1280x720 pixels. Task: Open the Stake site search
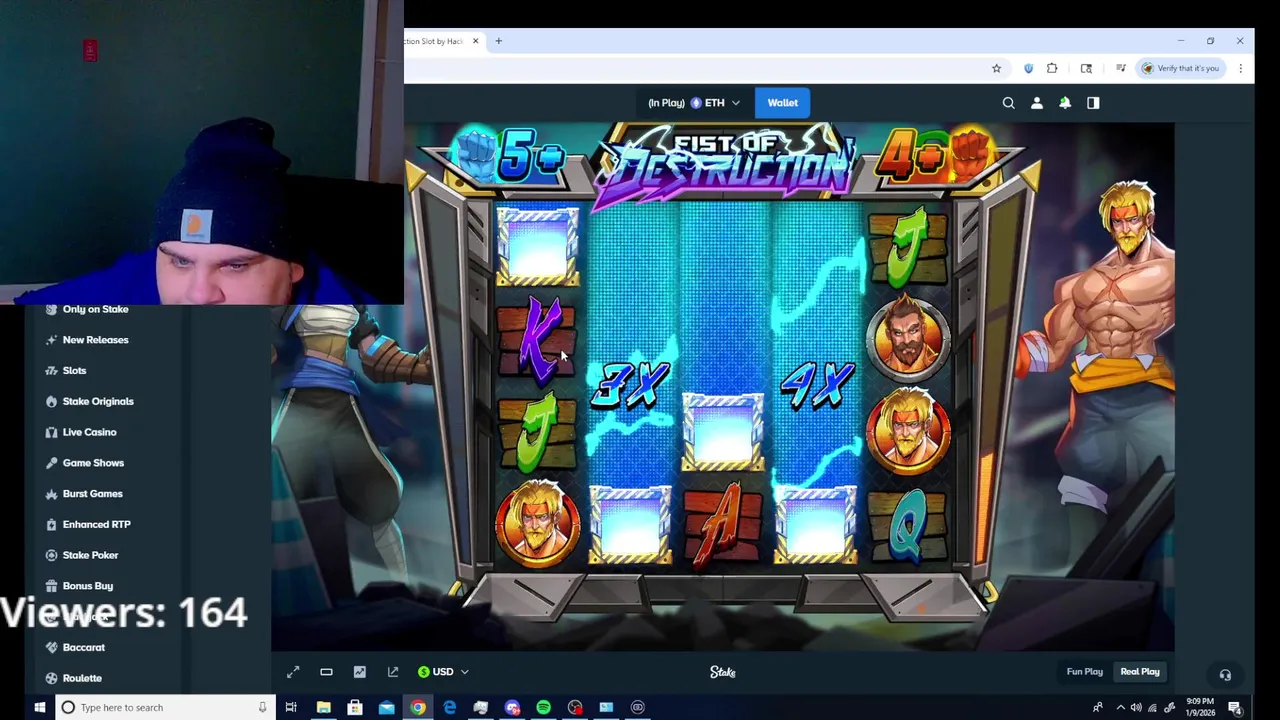click(x=1008, y=103)
